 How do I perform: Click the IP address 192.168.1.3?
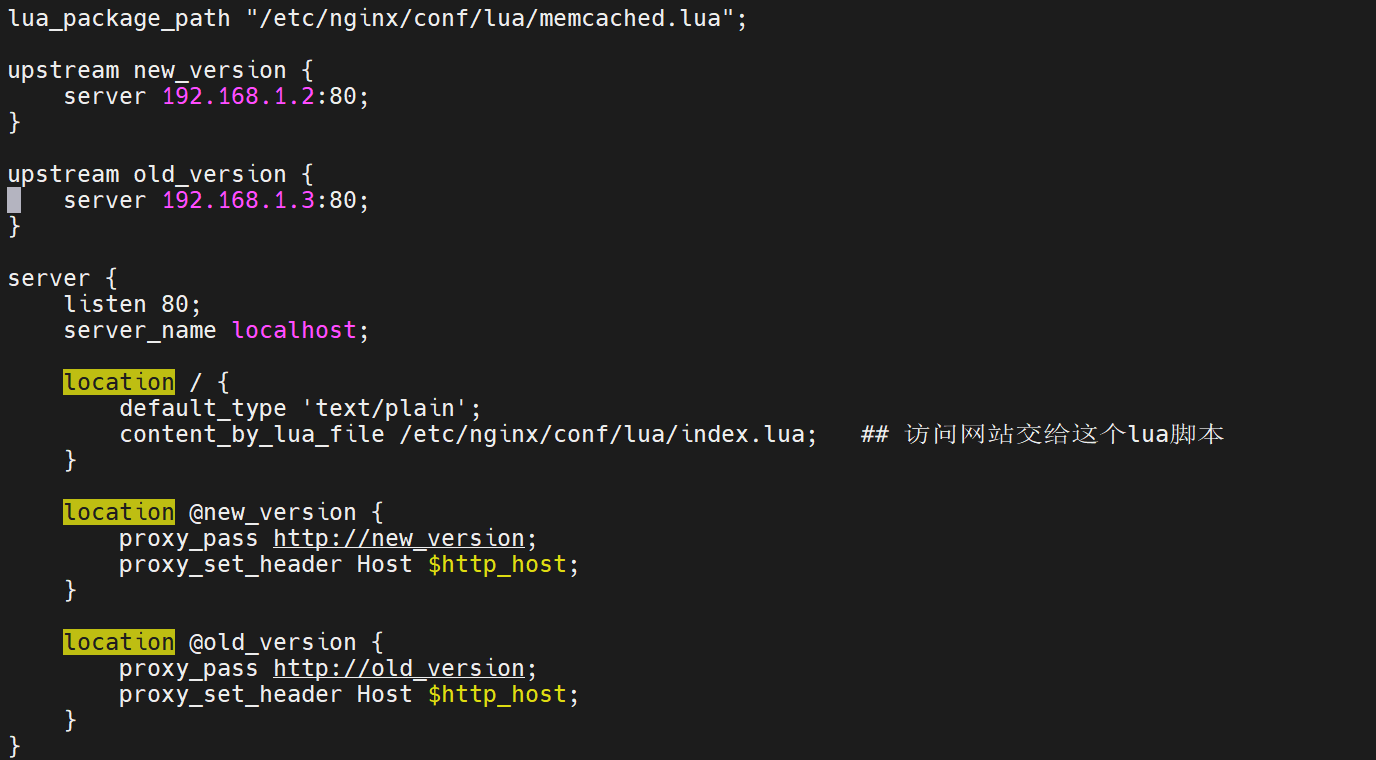tap(239, 200)
